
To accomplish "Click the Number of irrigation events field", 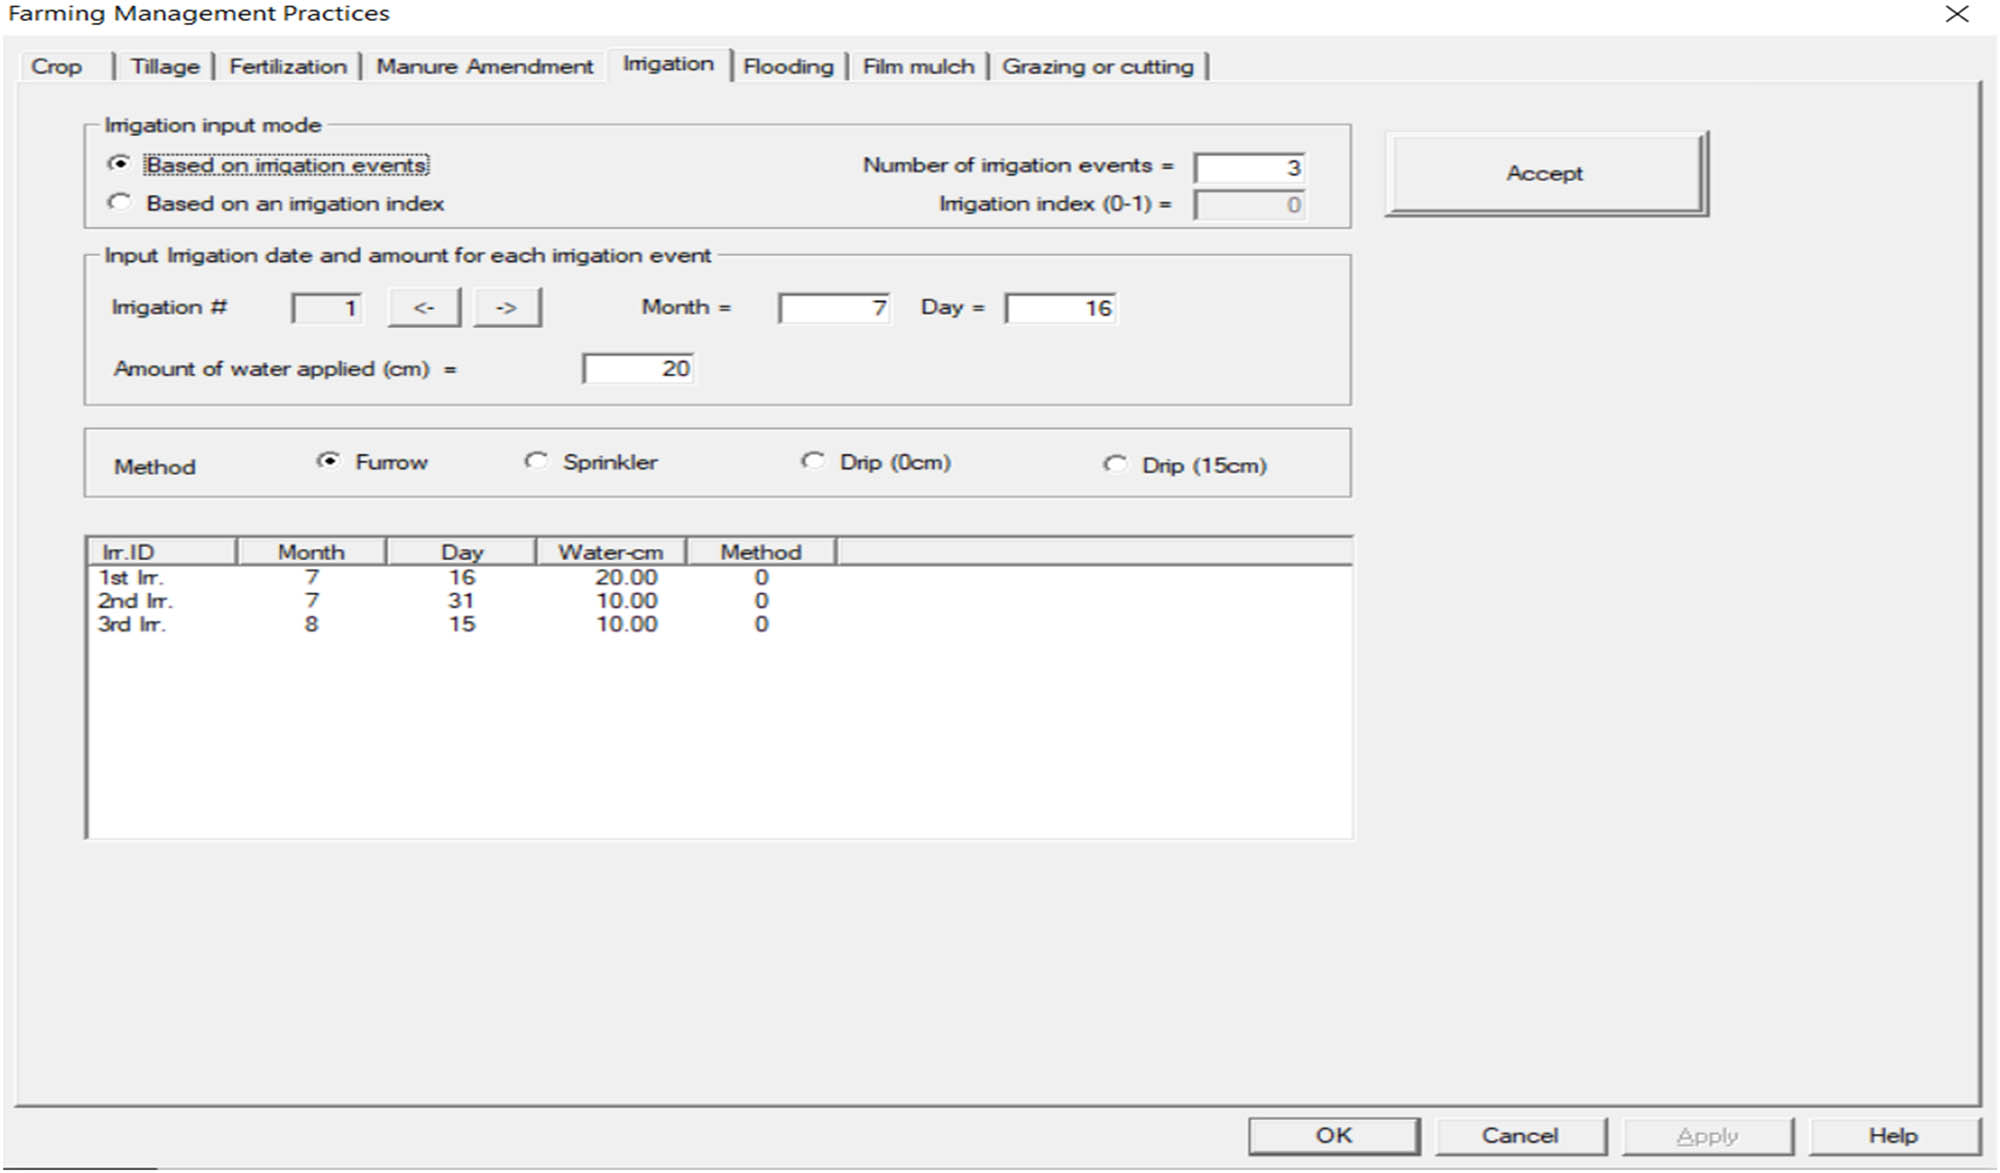I will click(1249, 168).
